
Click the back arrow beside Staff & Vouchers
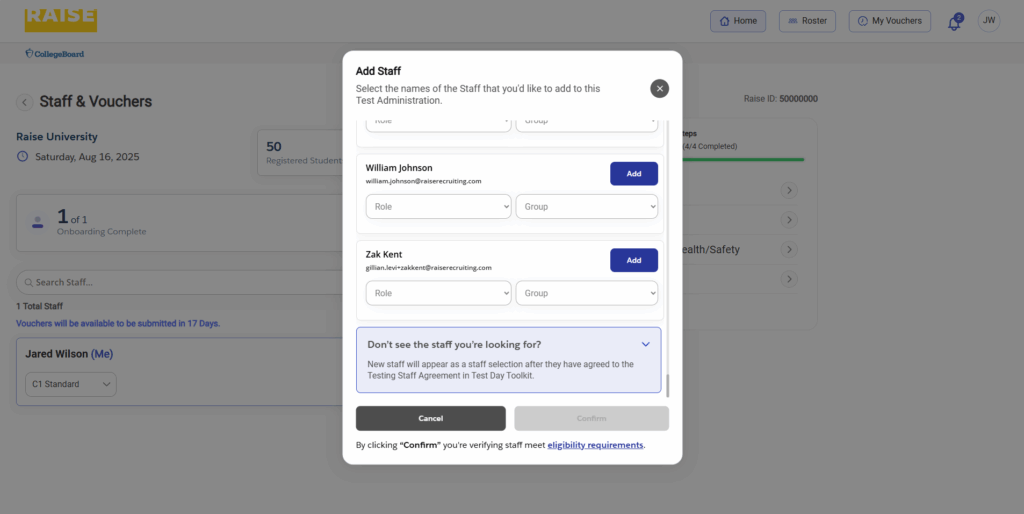[24, 102]
